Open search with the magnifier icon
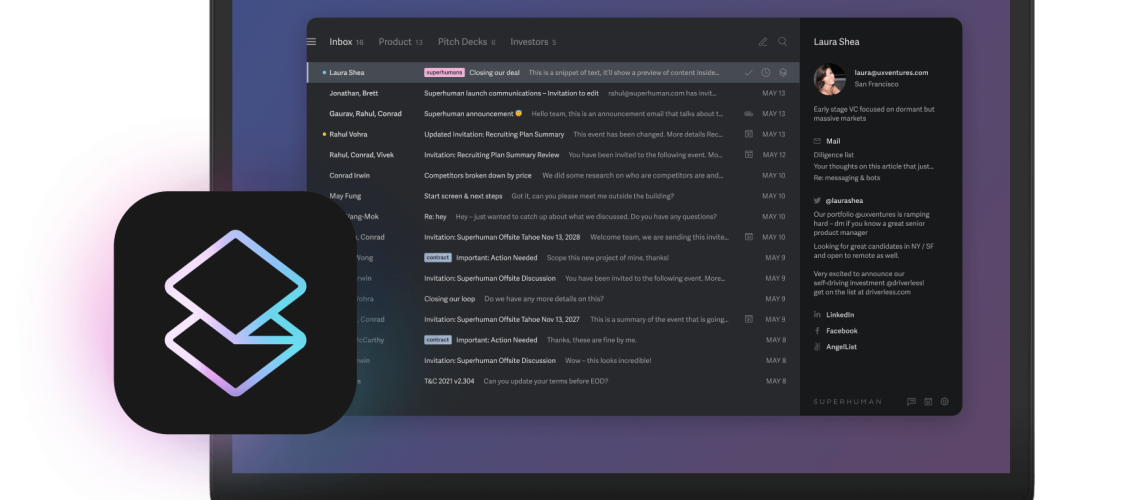The height and width of the screenshot is (500, 1140). point(782,41)
